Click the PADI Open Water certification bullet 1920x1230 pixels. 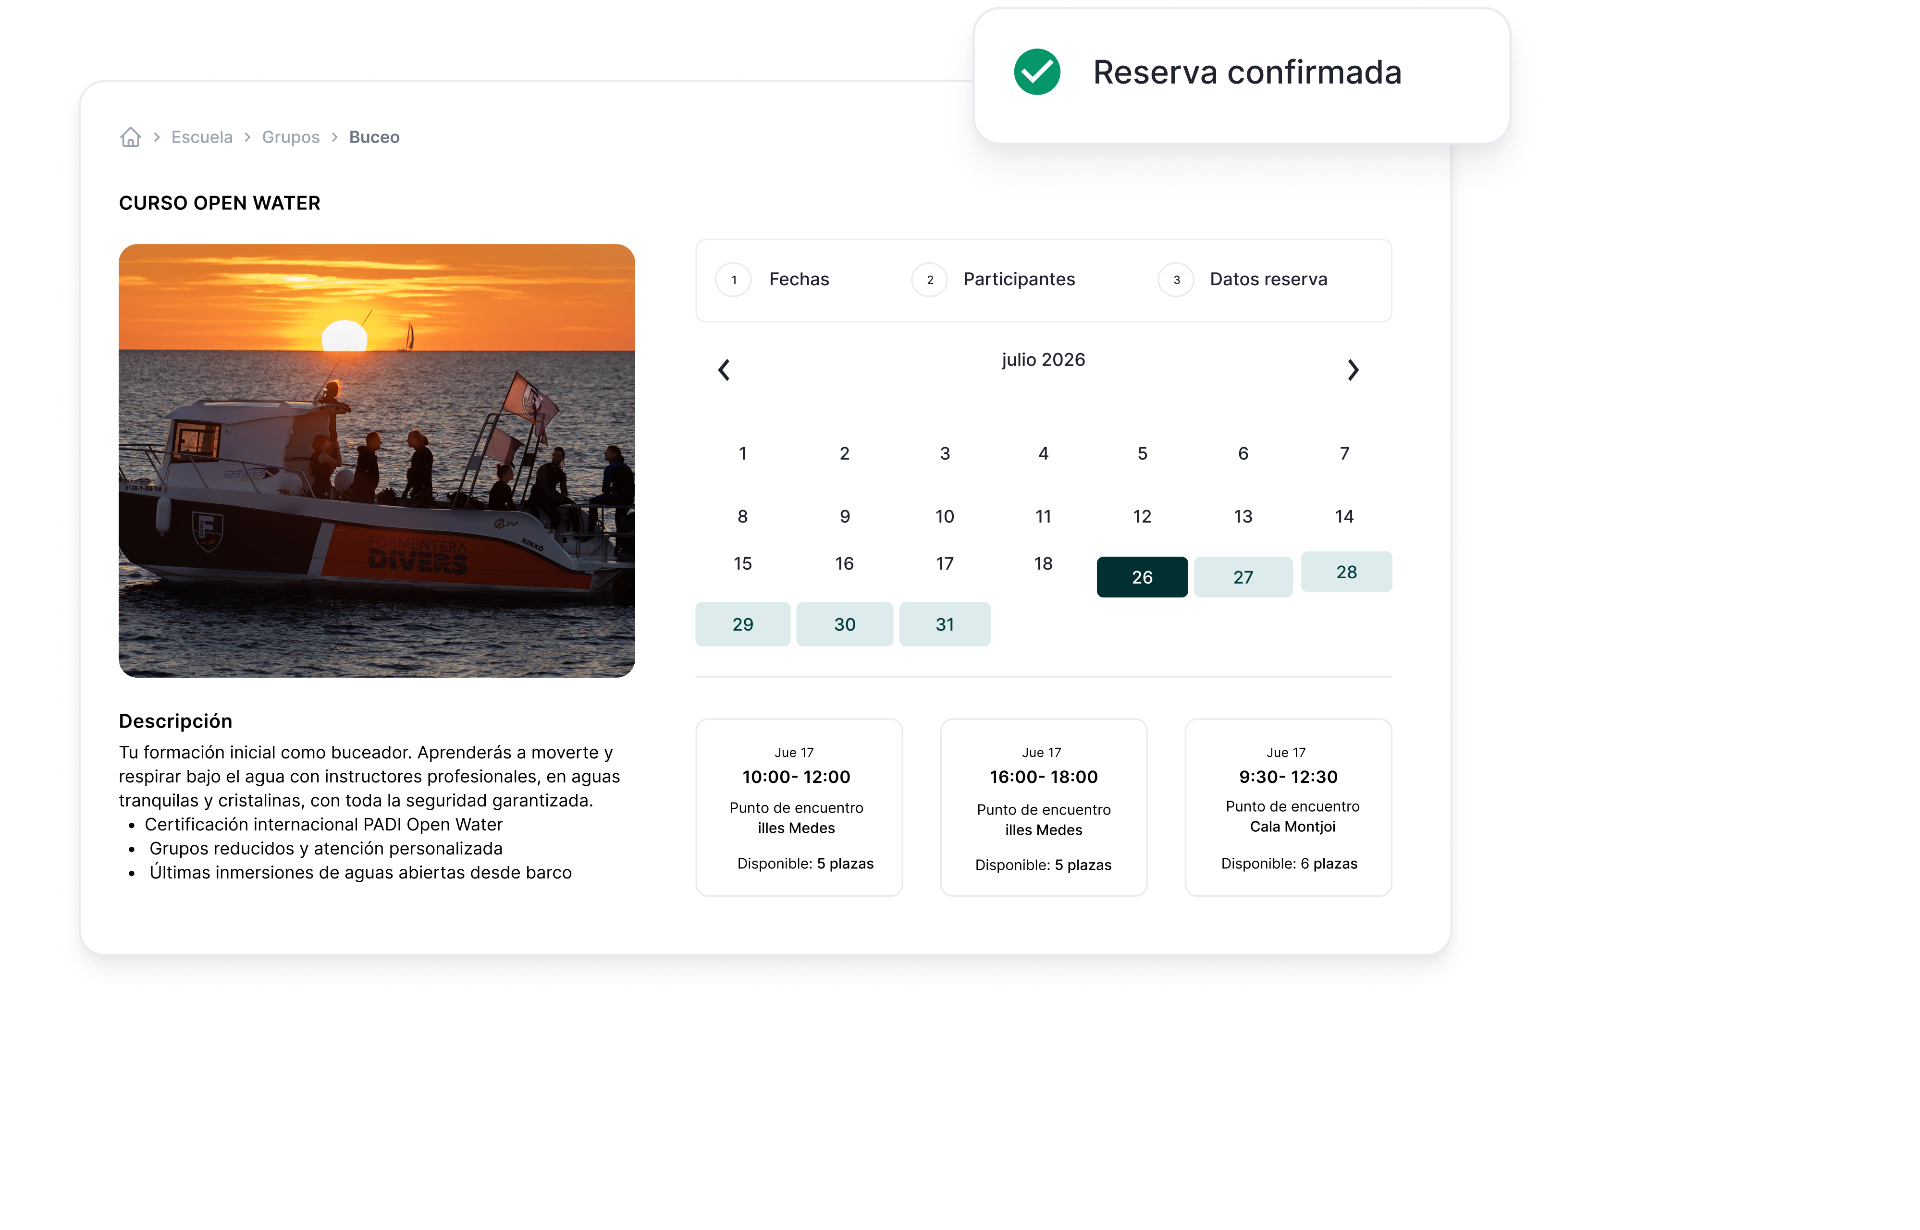tap(324, 825)
